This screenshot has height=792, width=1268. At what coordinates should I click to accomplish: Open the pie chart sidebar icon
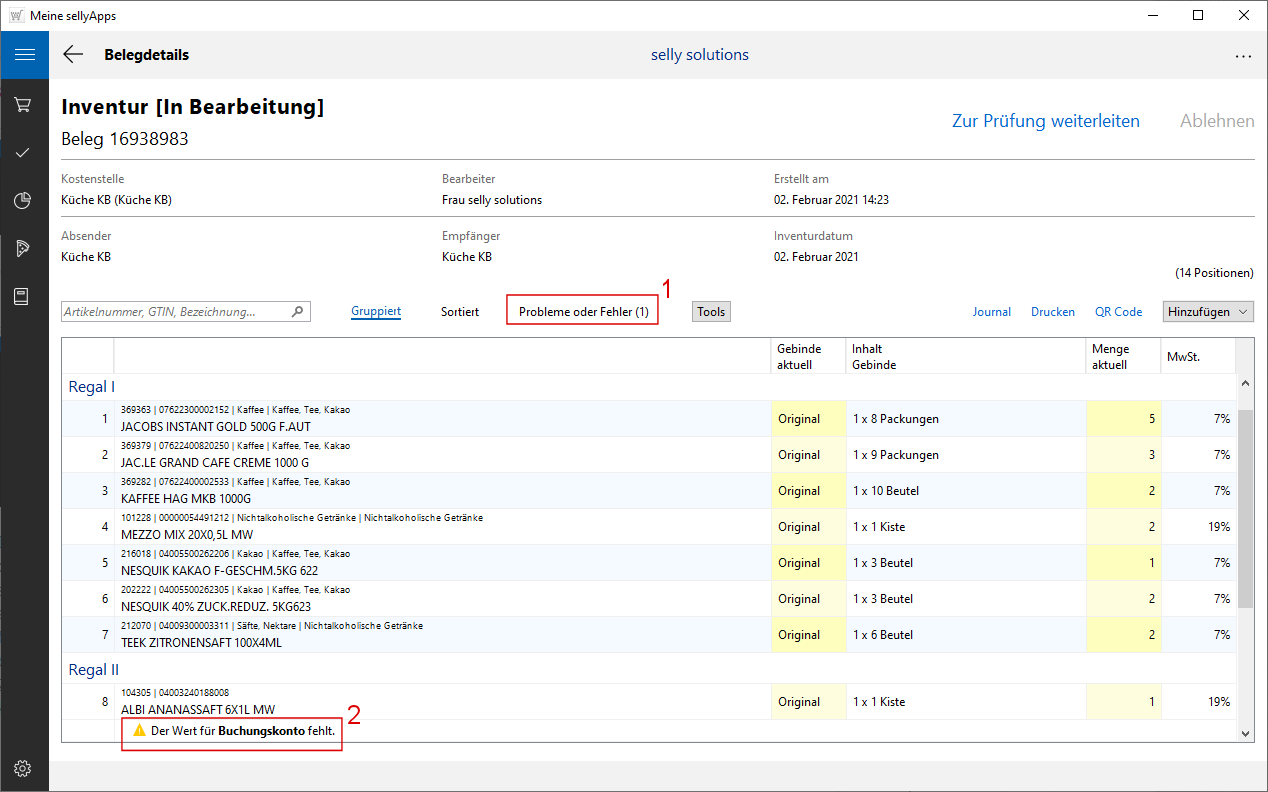tap(23, 201)
